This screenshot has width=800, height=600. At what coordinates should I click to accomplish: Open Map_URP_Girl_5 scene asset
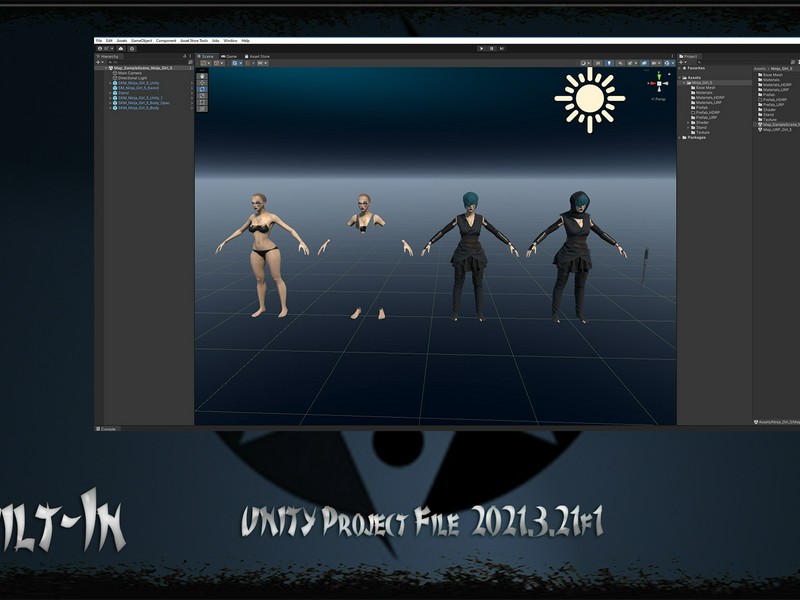775,130
